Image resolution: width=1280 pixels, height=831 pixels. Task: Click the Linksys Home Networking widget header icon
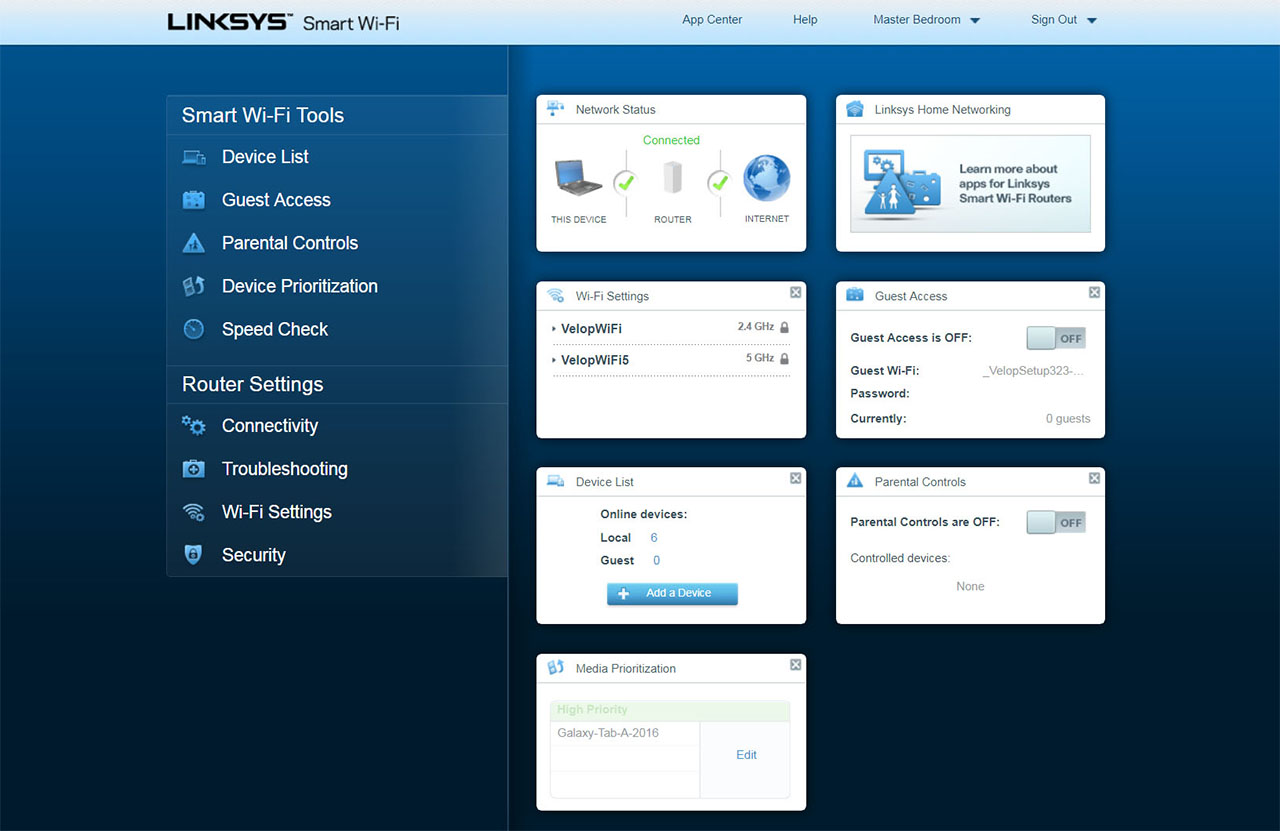[x=855, y=109]
